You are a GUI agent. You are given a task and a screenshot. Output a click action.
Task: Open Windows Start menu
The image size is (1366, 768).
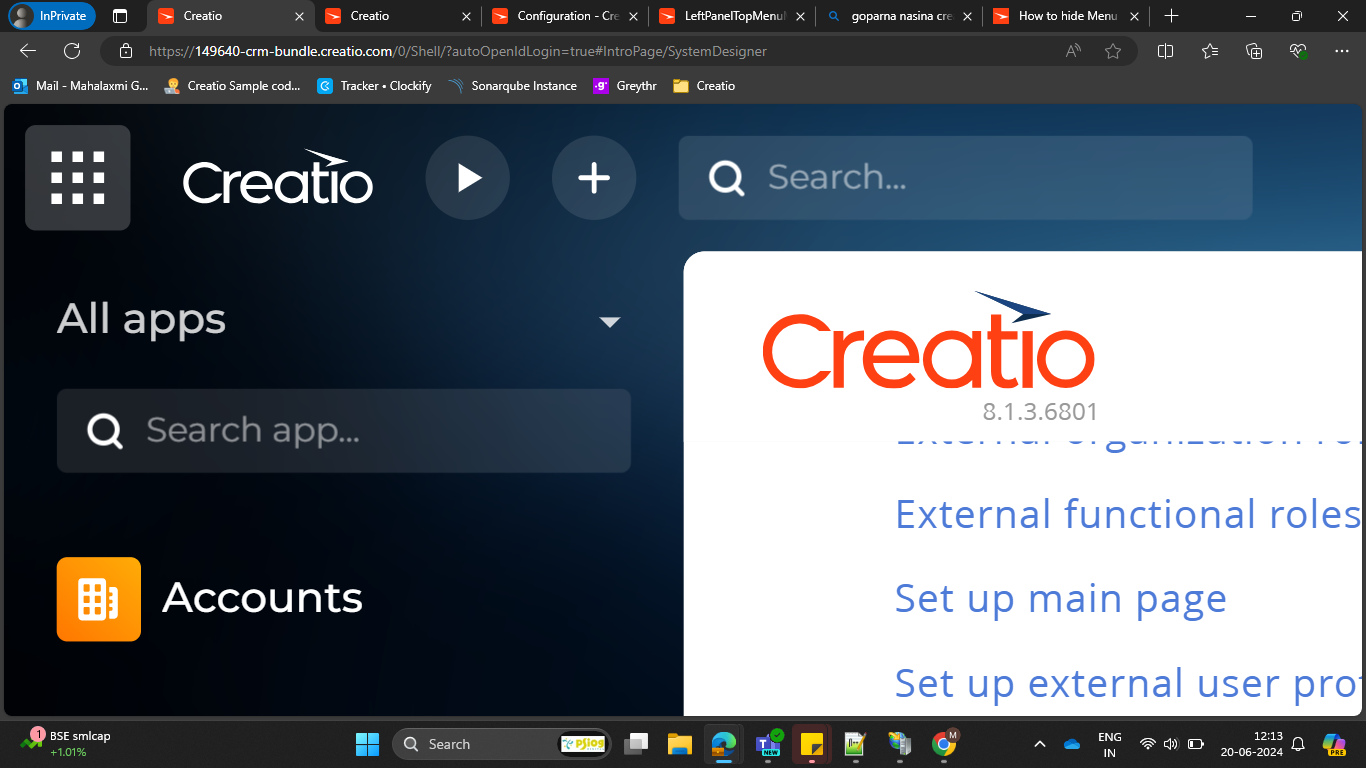click(367, 744)
